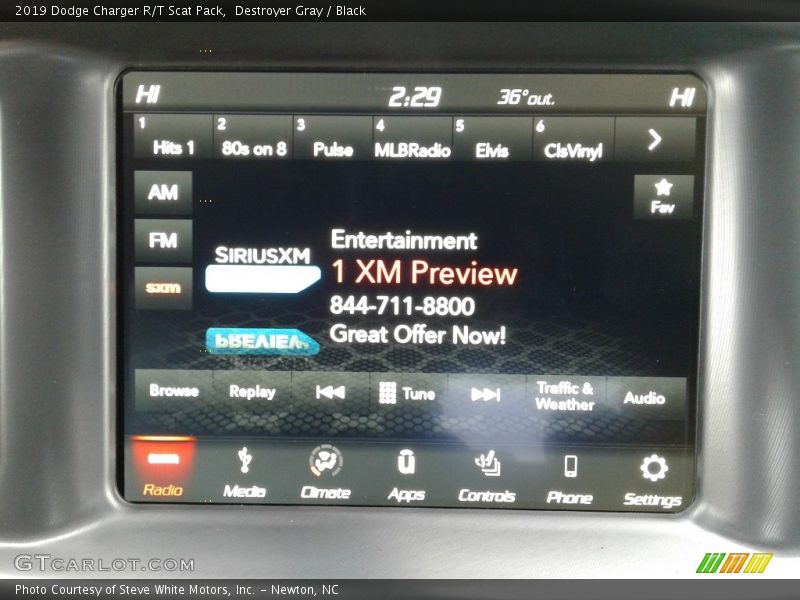Show next preset page arrow
Screen dimensions: 800x600
655,139
